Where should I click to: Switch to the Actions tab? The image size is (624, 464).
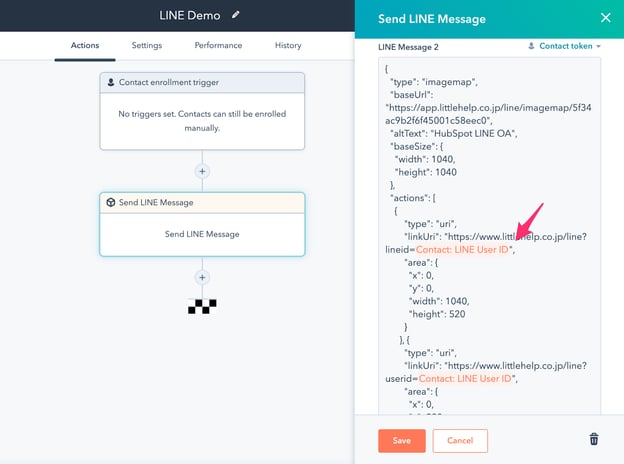coord(85,46)
